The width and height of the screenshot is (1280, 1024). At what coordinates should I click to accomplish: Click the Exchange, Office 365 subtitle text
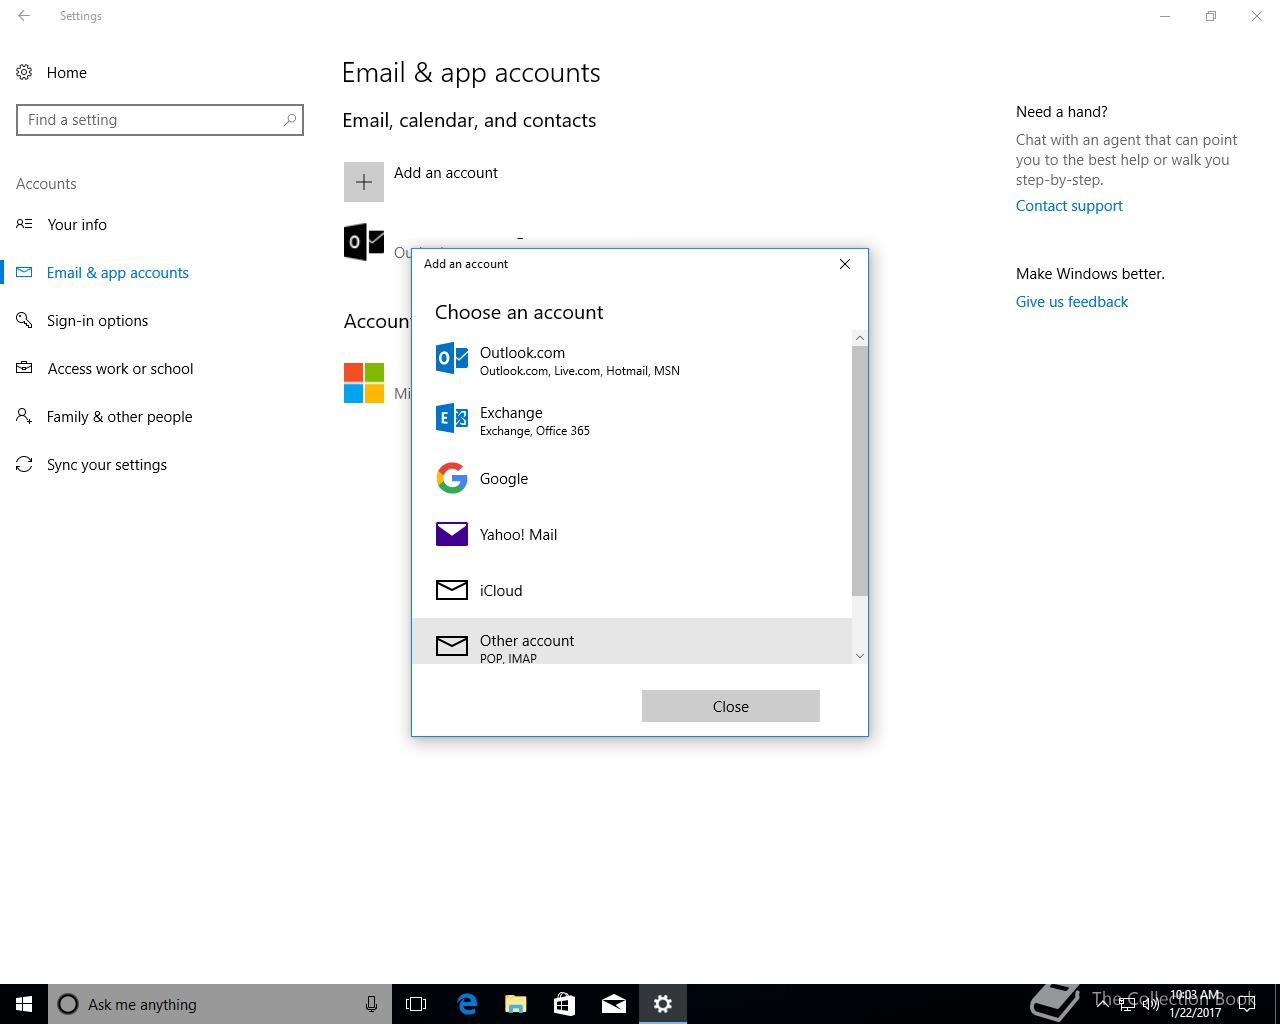coord(535,431)
